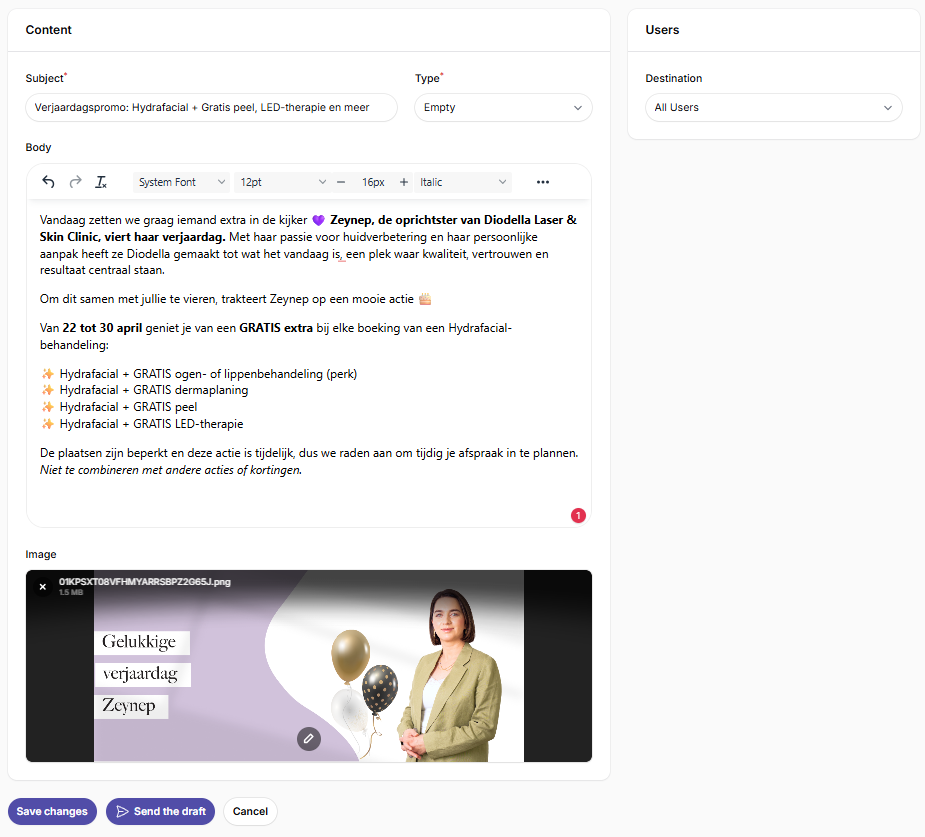Open the Destination dropdown showing All Users
Viewport: 925px width, 837px height.
[x=773, y=107]
